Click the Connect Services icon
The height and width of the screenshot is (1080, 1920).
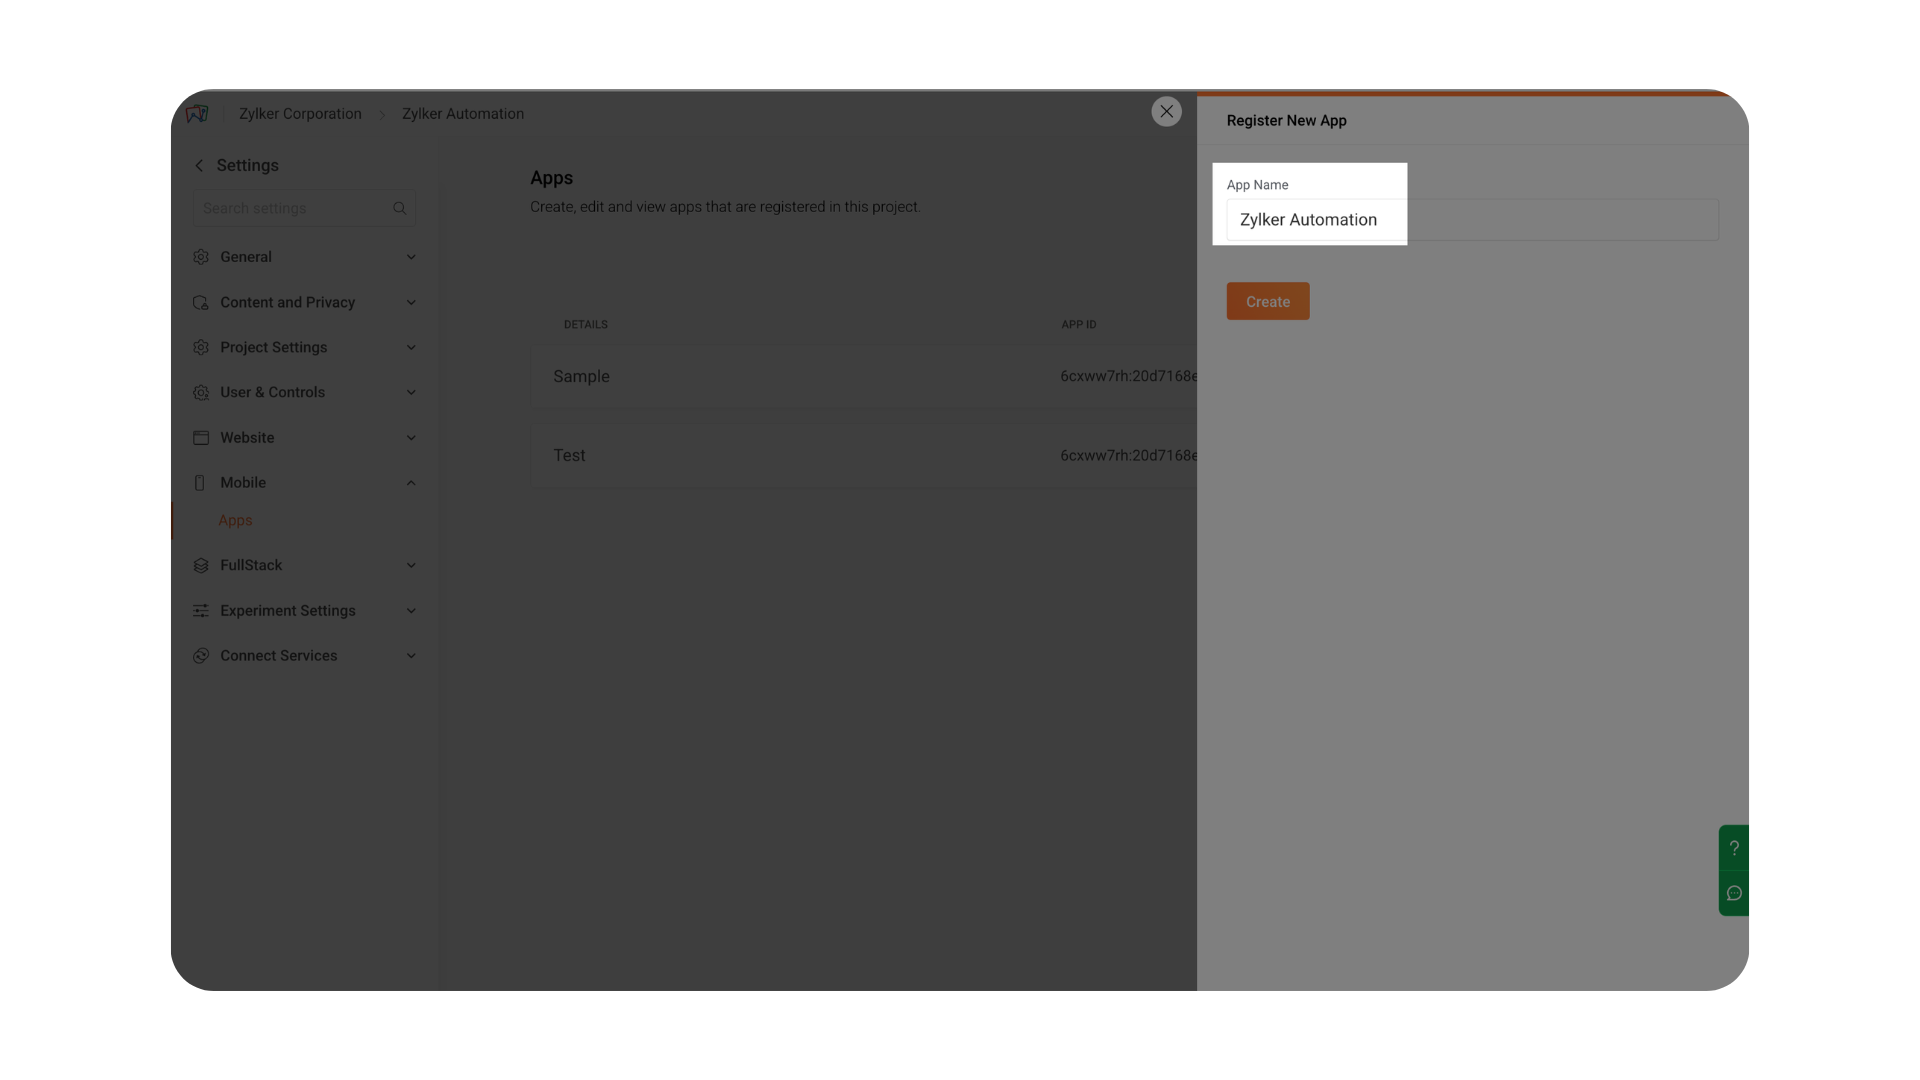(201, 656)
